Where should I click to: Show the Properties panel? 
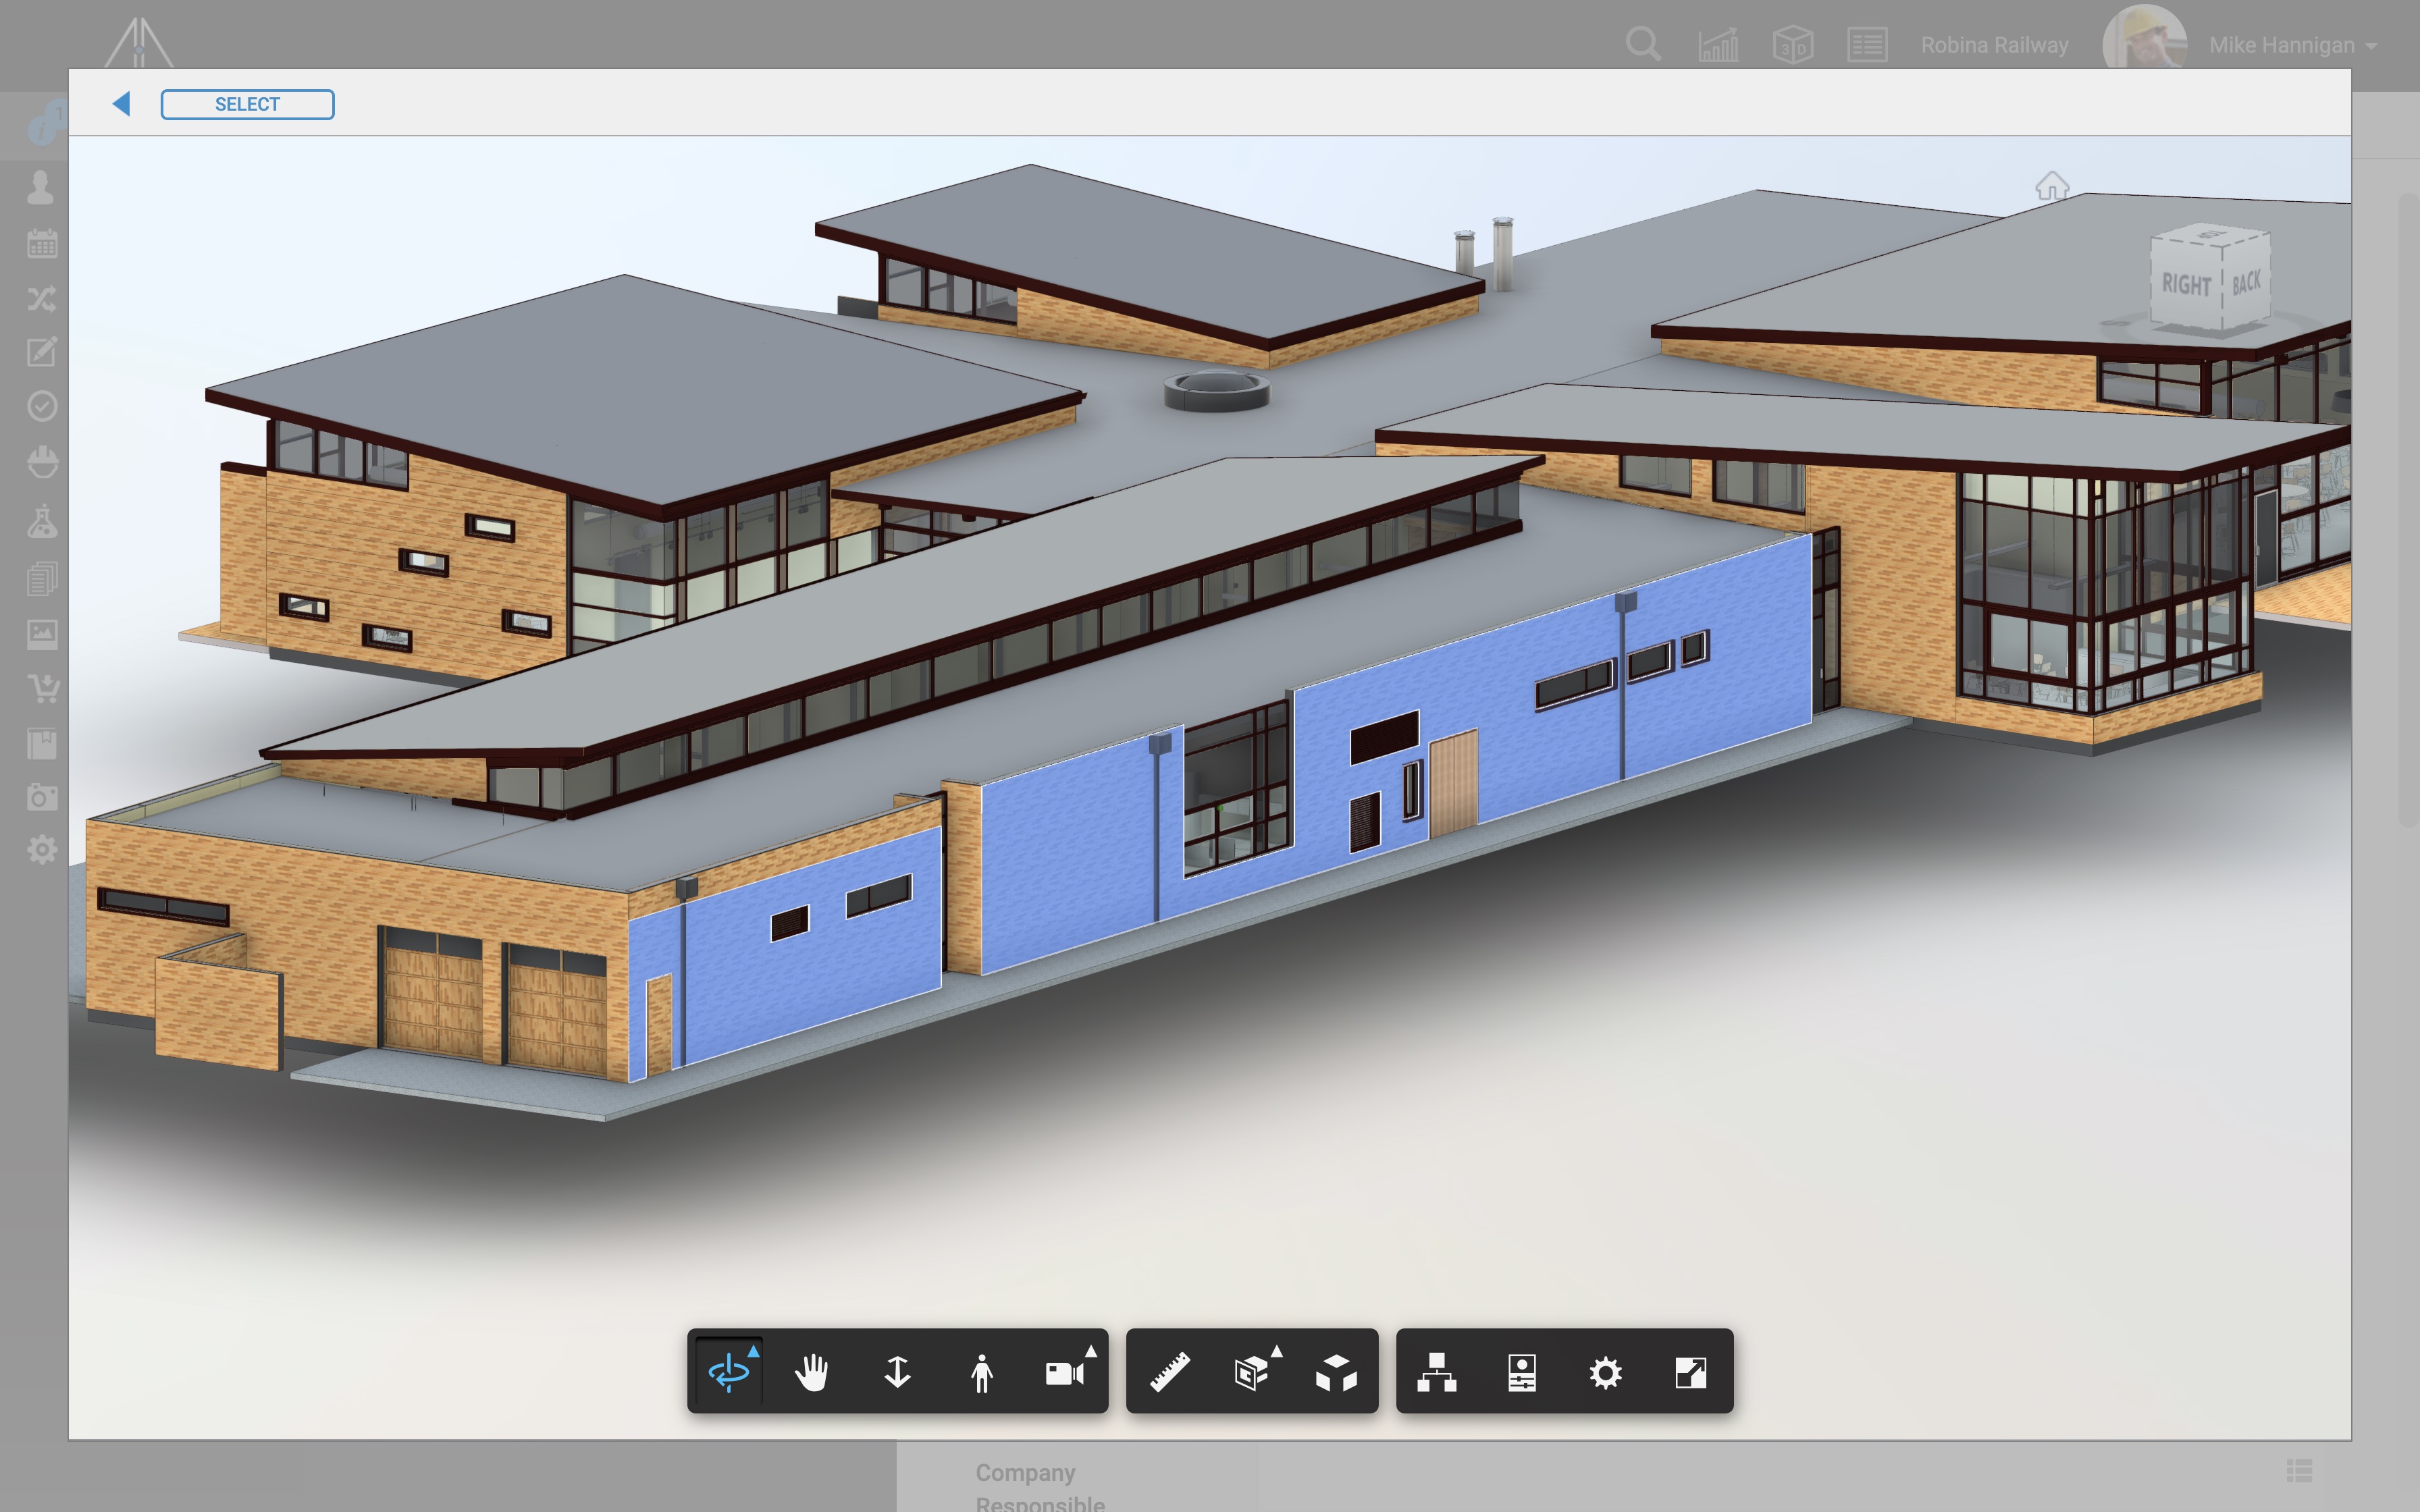(x=1521, y=1372)
